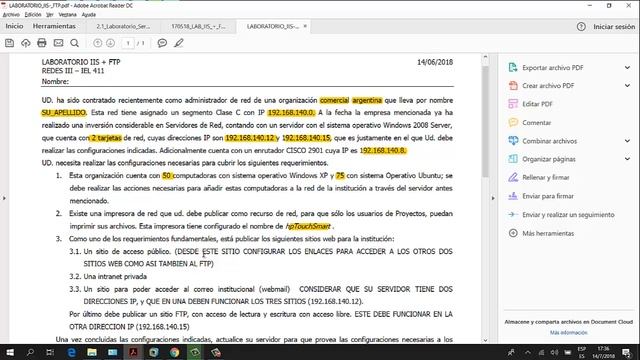Expand Exportar archivo PDF chevron
The image size is (640, 360).
(627, 67)
